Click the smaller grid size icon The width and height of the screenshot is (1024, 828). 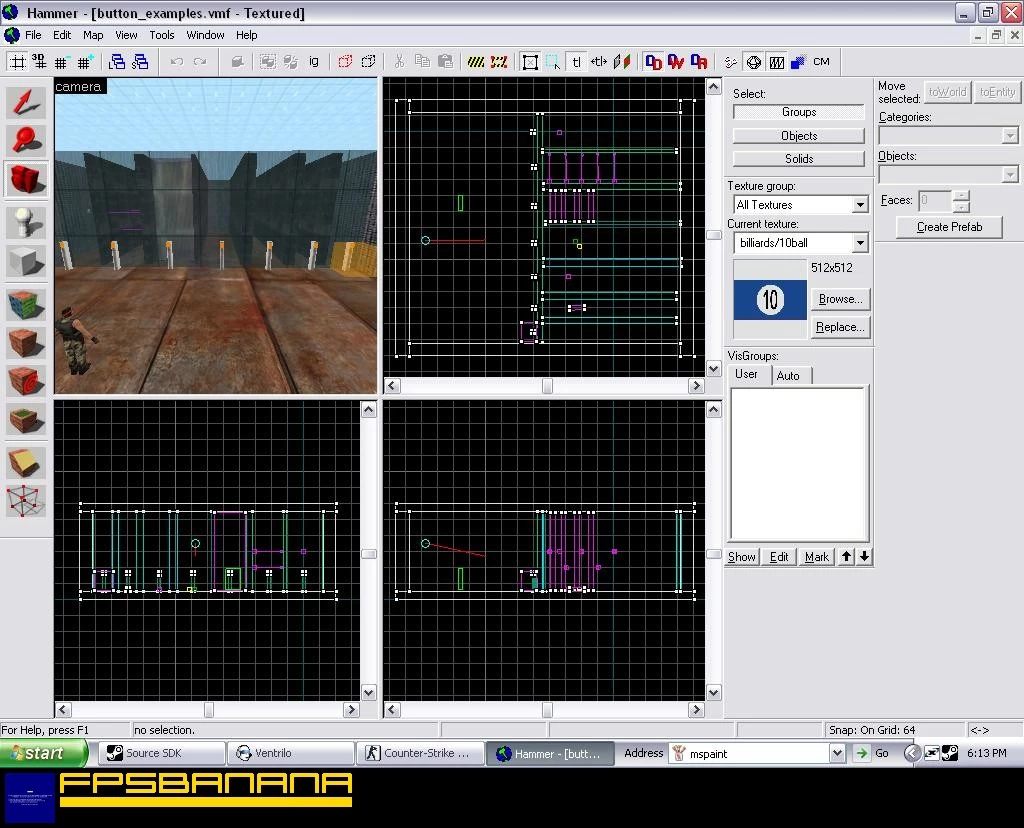pos(62,62)
